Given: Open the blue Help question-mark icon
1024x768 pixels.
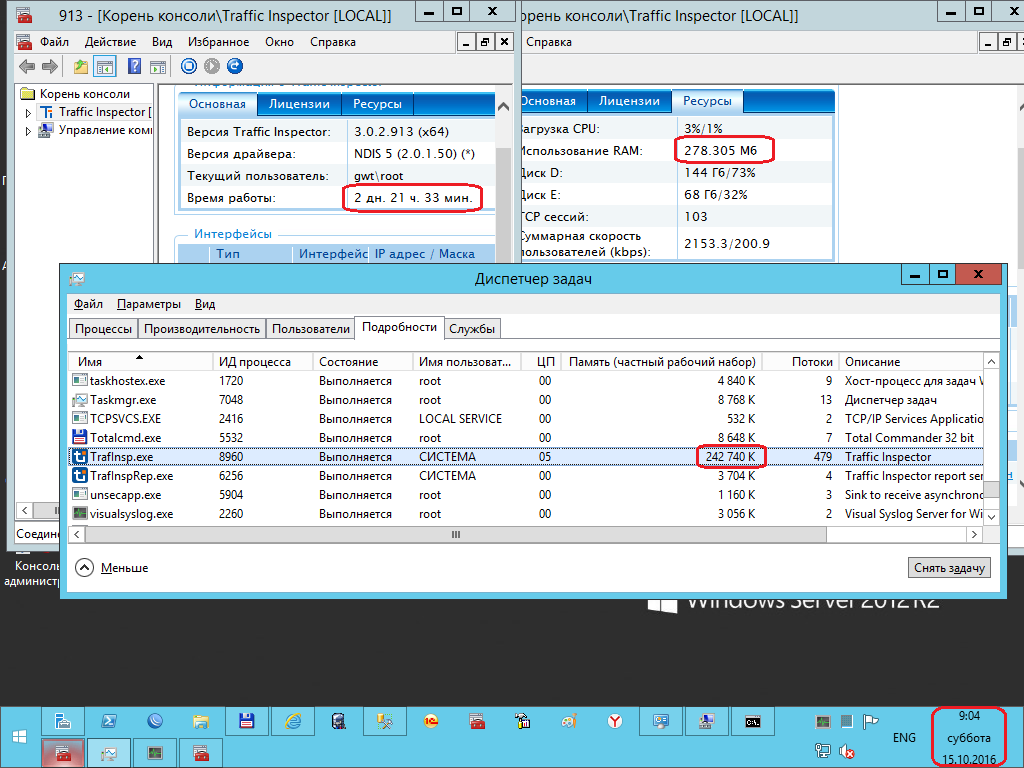Looking at the screenshot, I should point(135,66).
